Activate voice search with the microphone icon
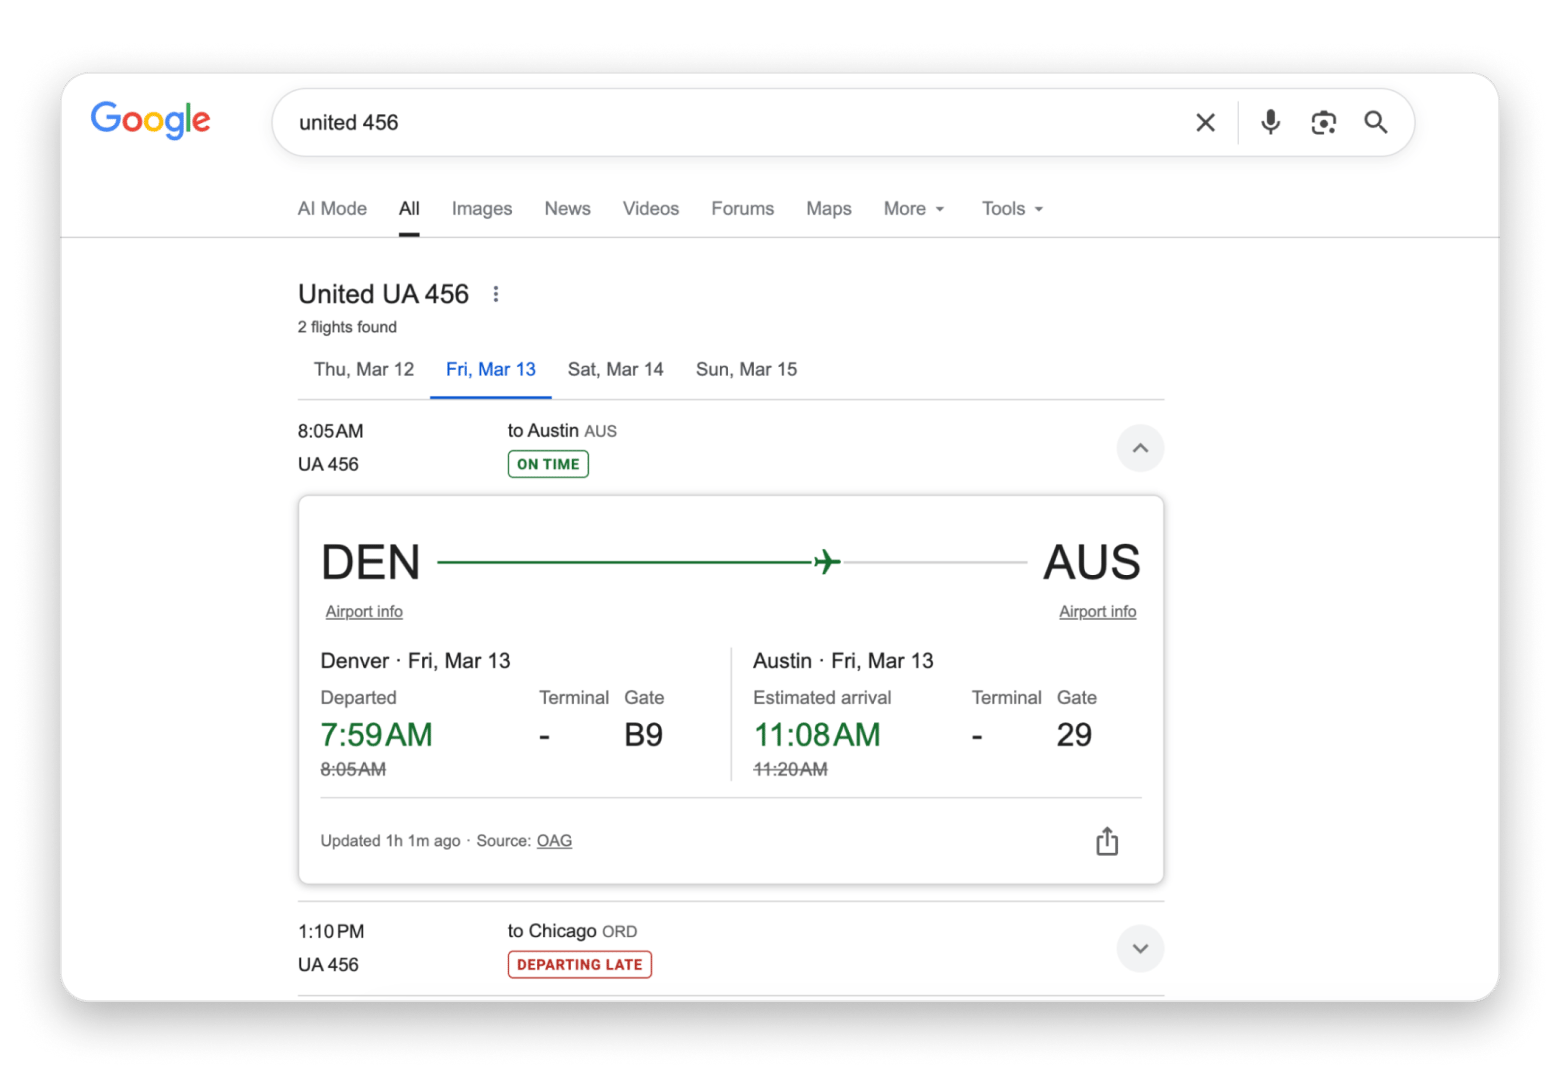Image resolution: width=1560 pixels, height=1082 pixels. (x=1269, y=122)
